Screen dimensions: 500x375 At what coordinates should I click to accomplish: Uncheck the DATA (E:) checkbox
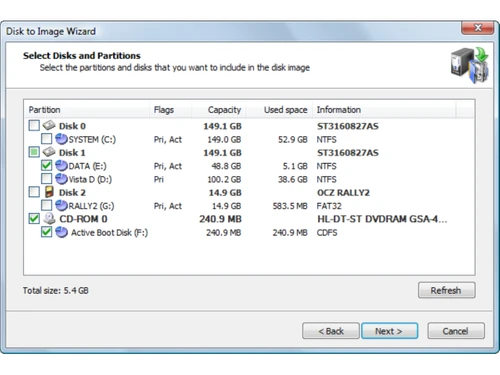(46, 166)
